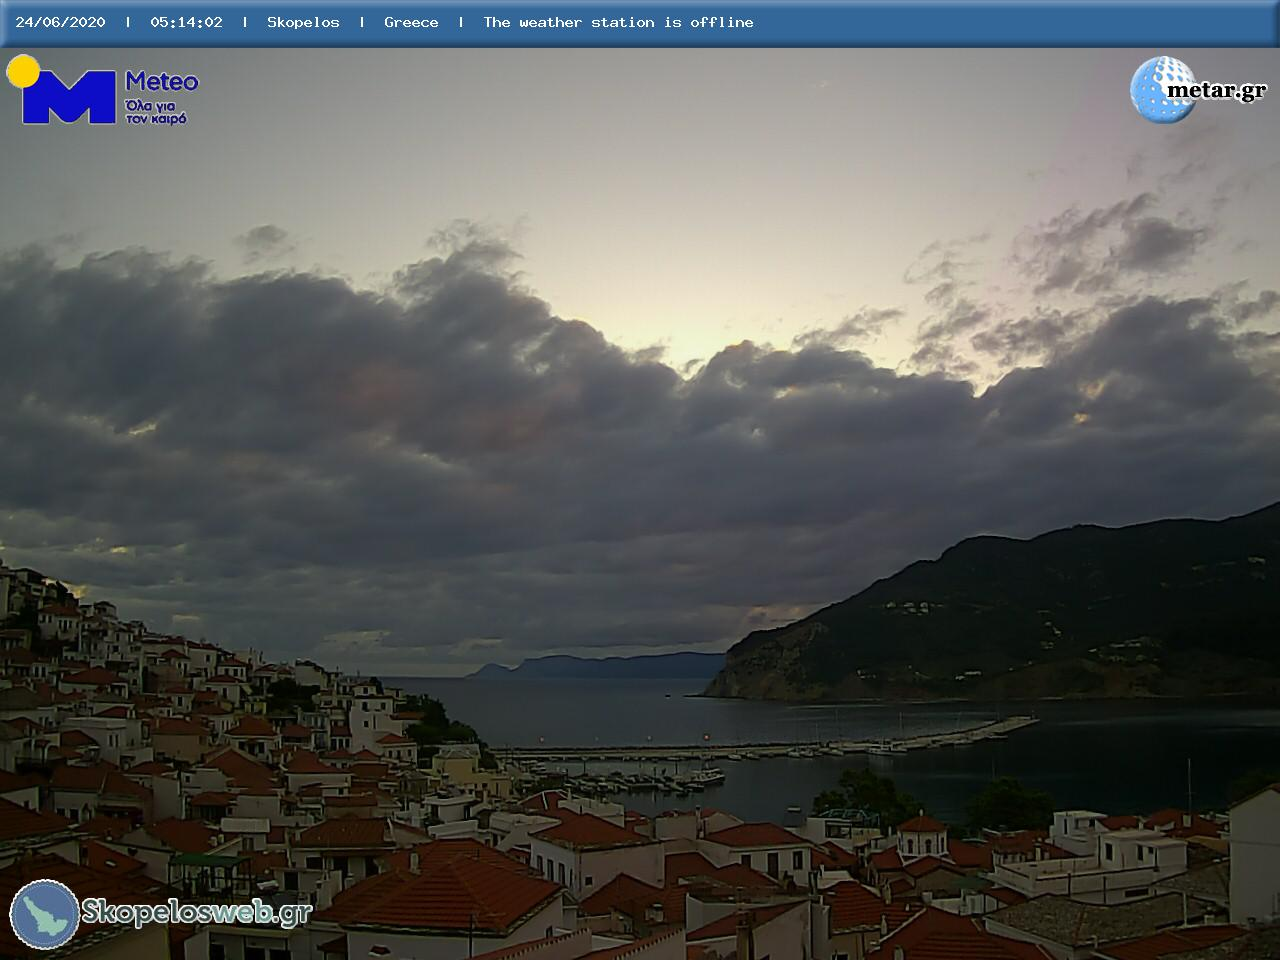The height and width of the screenshot is (960, 1280).
Task: Click the metar.gr globe logo
Action: tap(1164, 90)
